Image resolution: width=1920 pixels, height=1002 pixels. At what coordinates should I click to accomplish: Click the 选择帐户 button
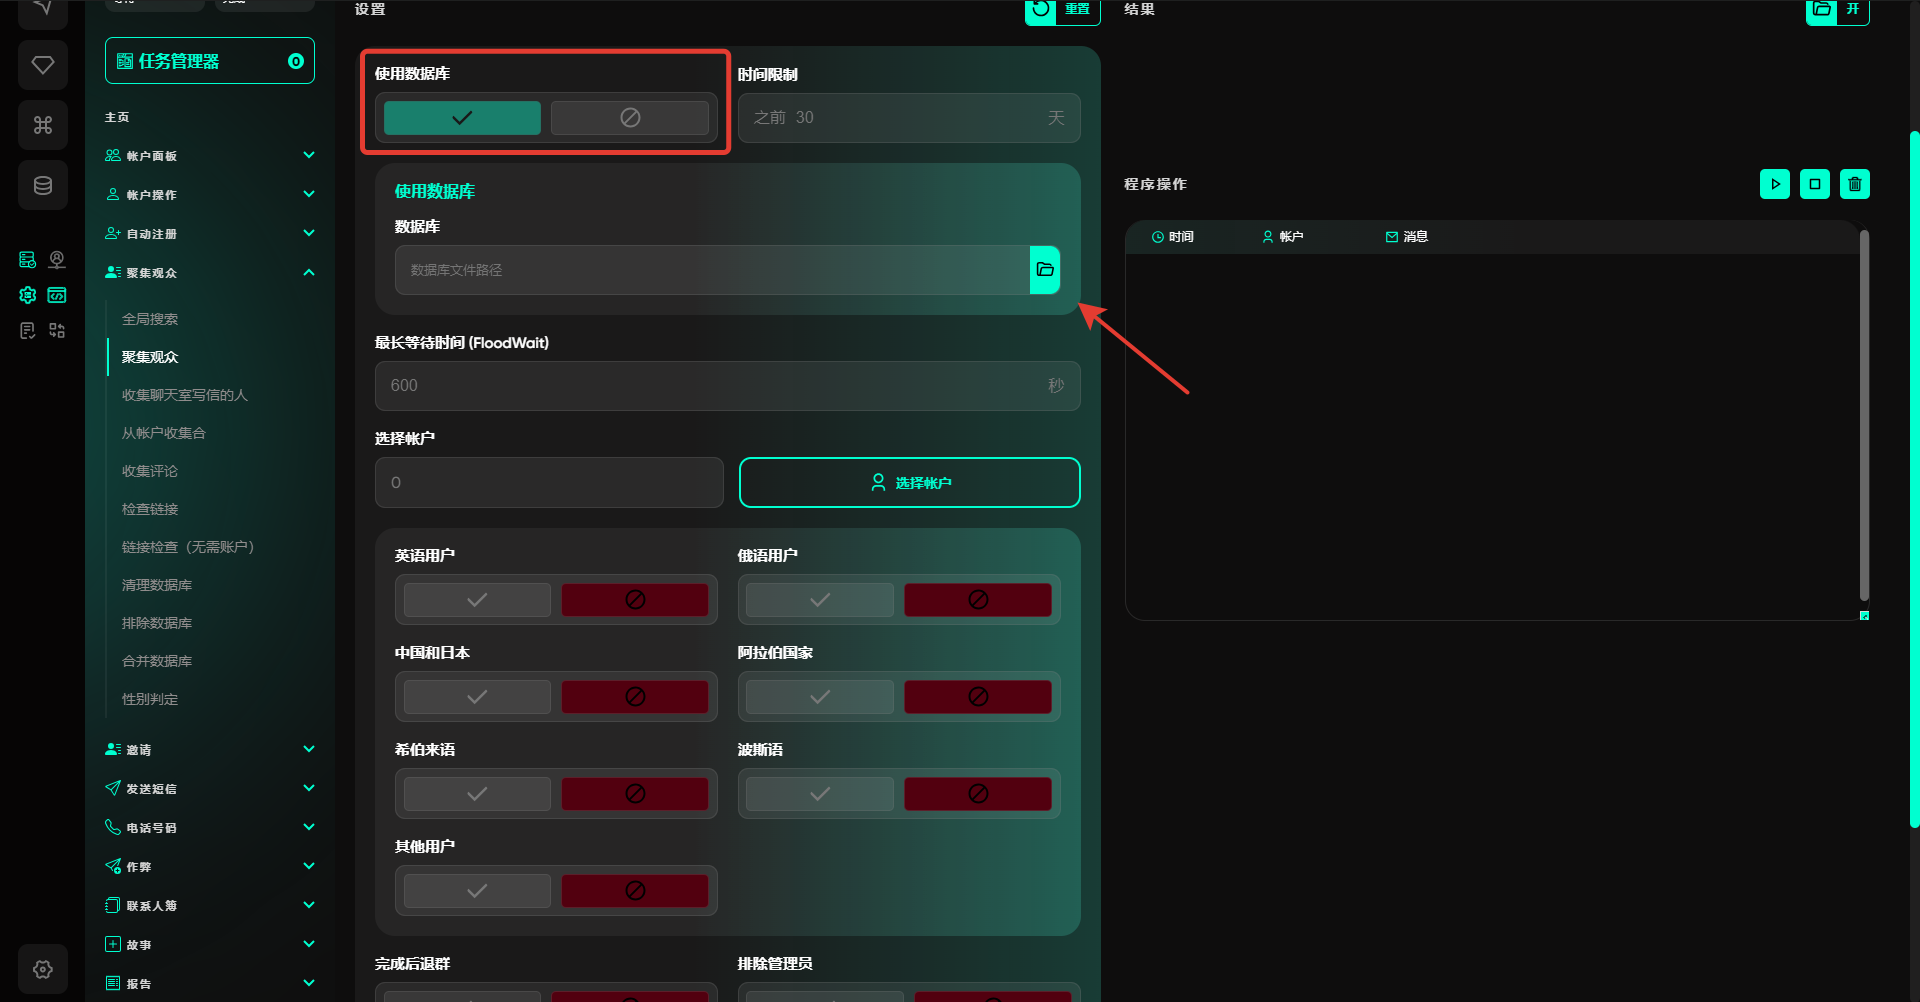pos(909,483)
